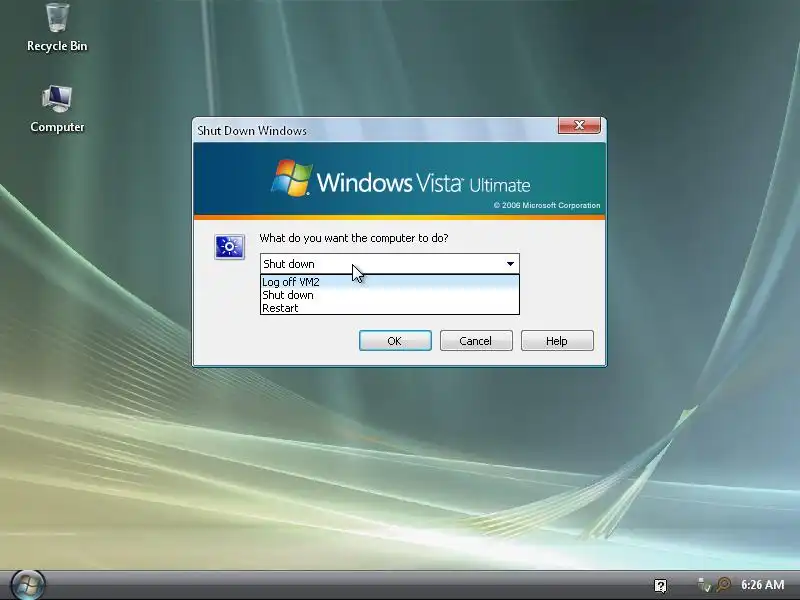Click the Shut down combo box field
Viewport: 800px width, 600px height.
(x=390, y=264)
